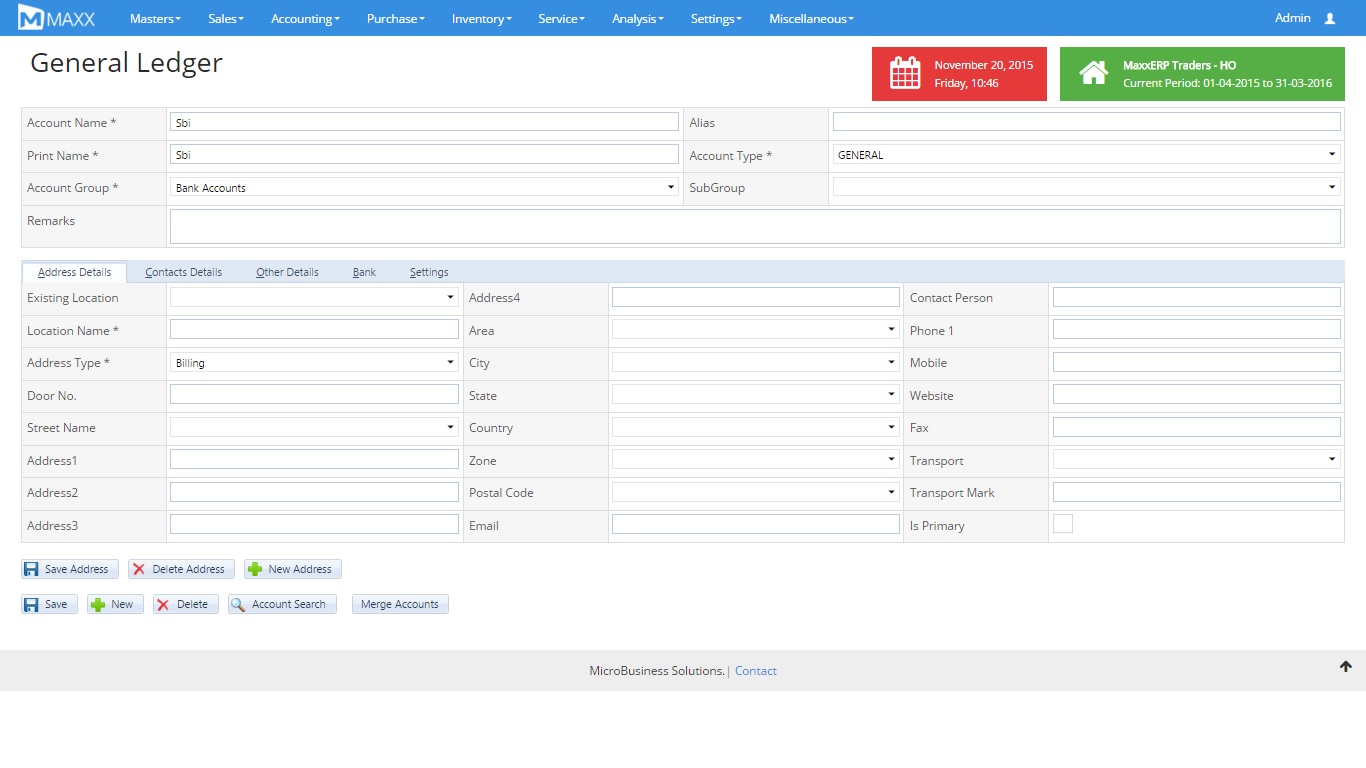Click the home icon in green company tile

[1093, 73]
